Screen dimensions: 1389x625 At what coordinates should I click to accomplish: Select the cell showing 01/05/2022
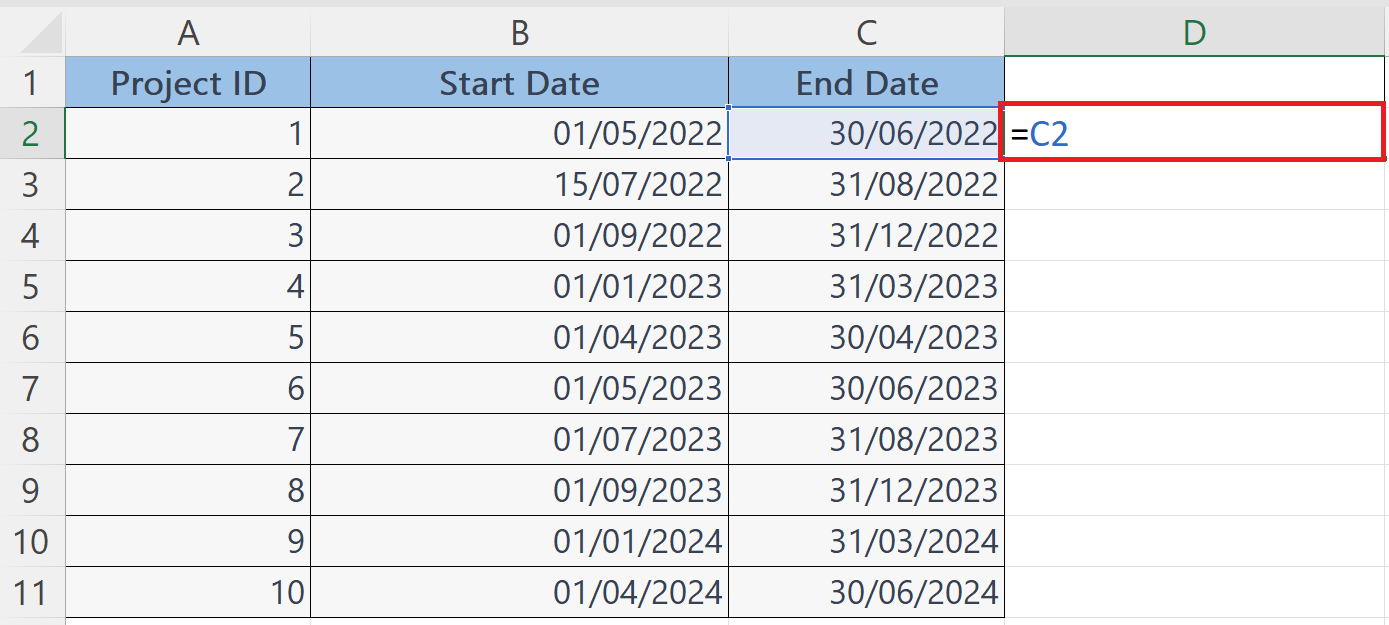[518, 133]
